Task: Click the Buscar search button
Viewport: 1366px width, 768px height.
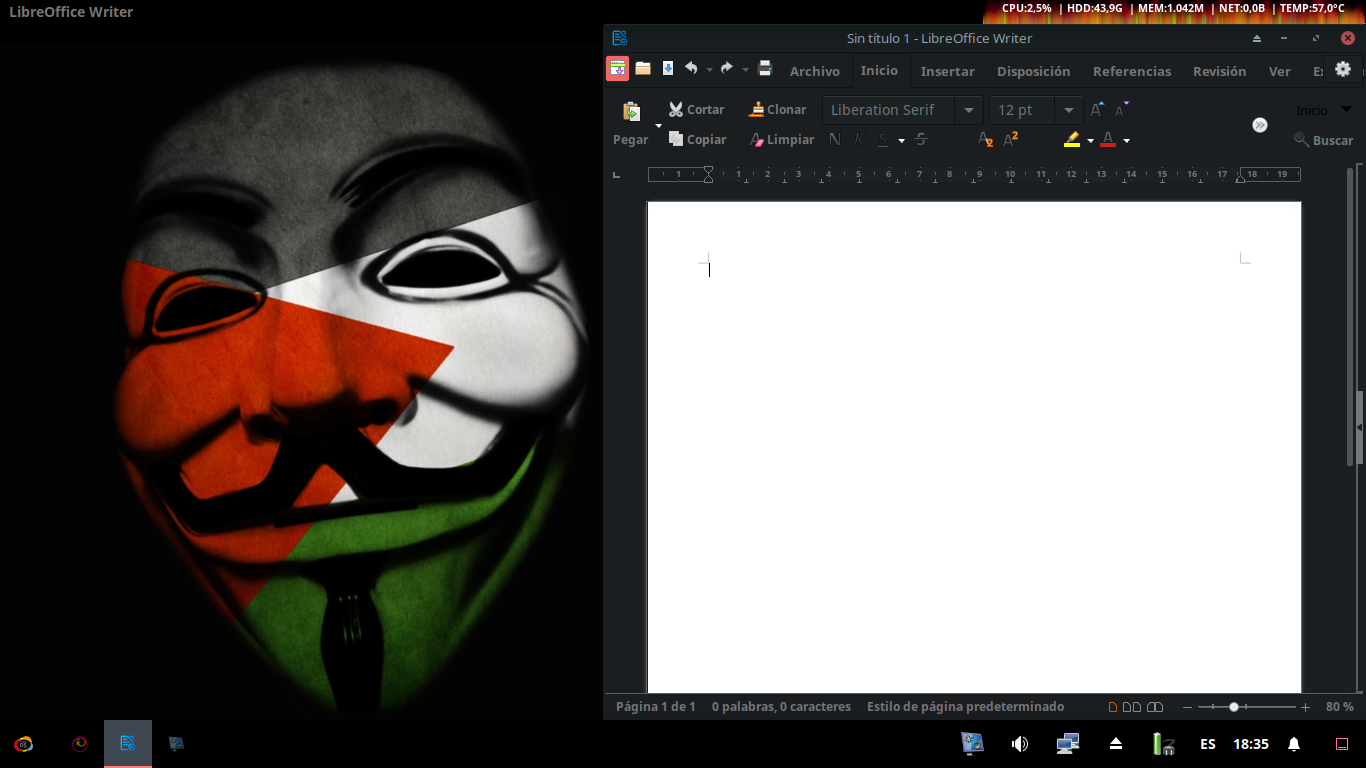Action: point(1323,141)
